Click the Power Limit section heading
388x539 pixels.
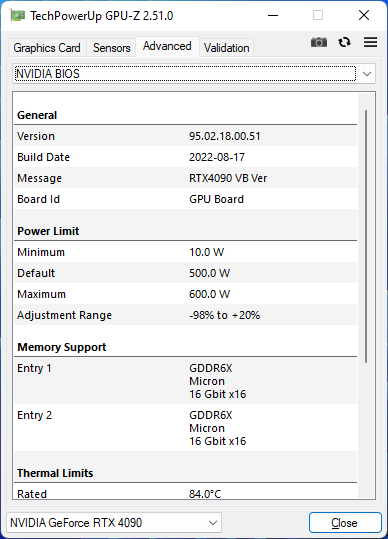click(x=48, y=231)
